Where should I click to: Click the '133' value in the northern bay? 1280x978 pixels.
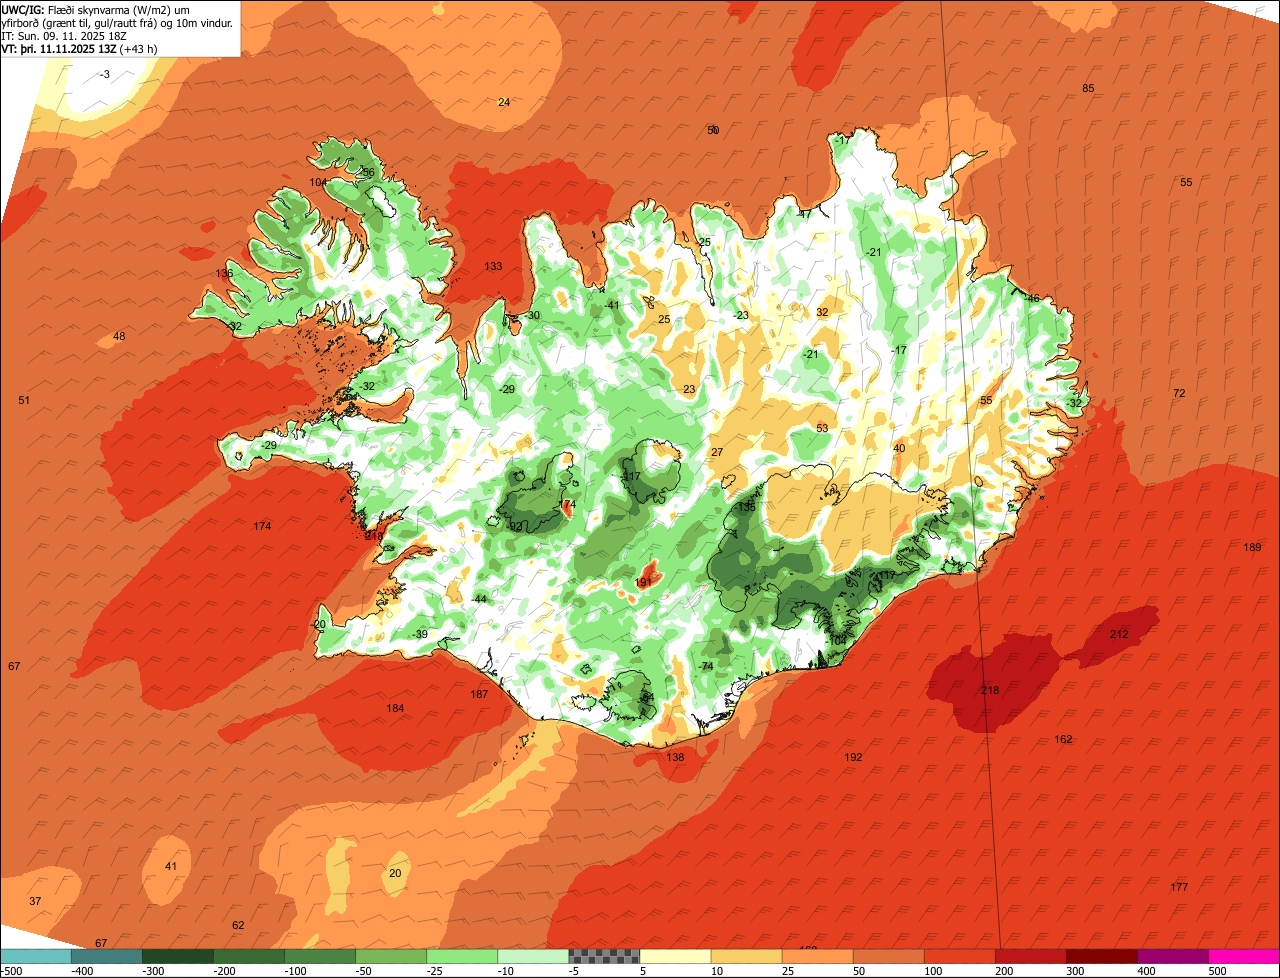tap(493, 266)
